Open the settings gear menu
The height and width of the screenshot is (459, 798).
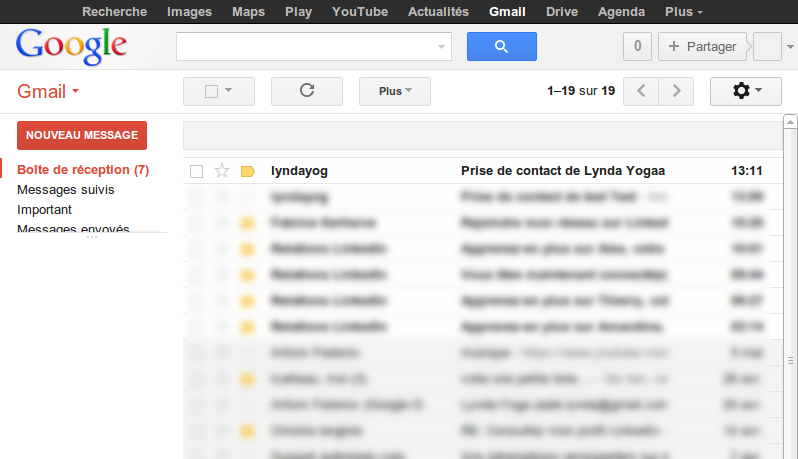pyautogui.click(x=746, y=91)
